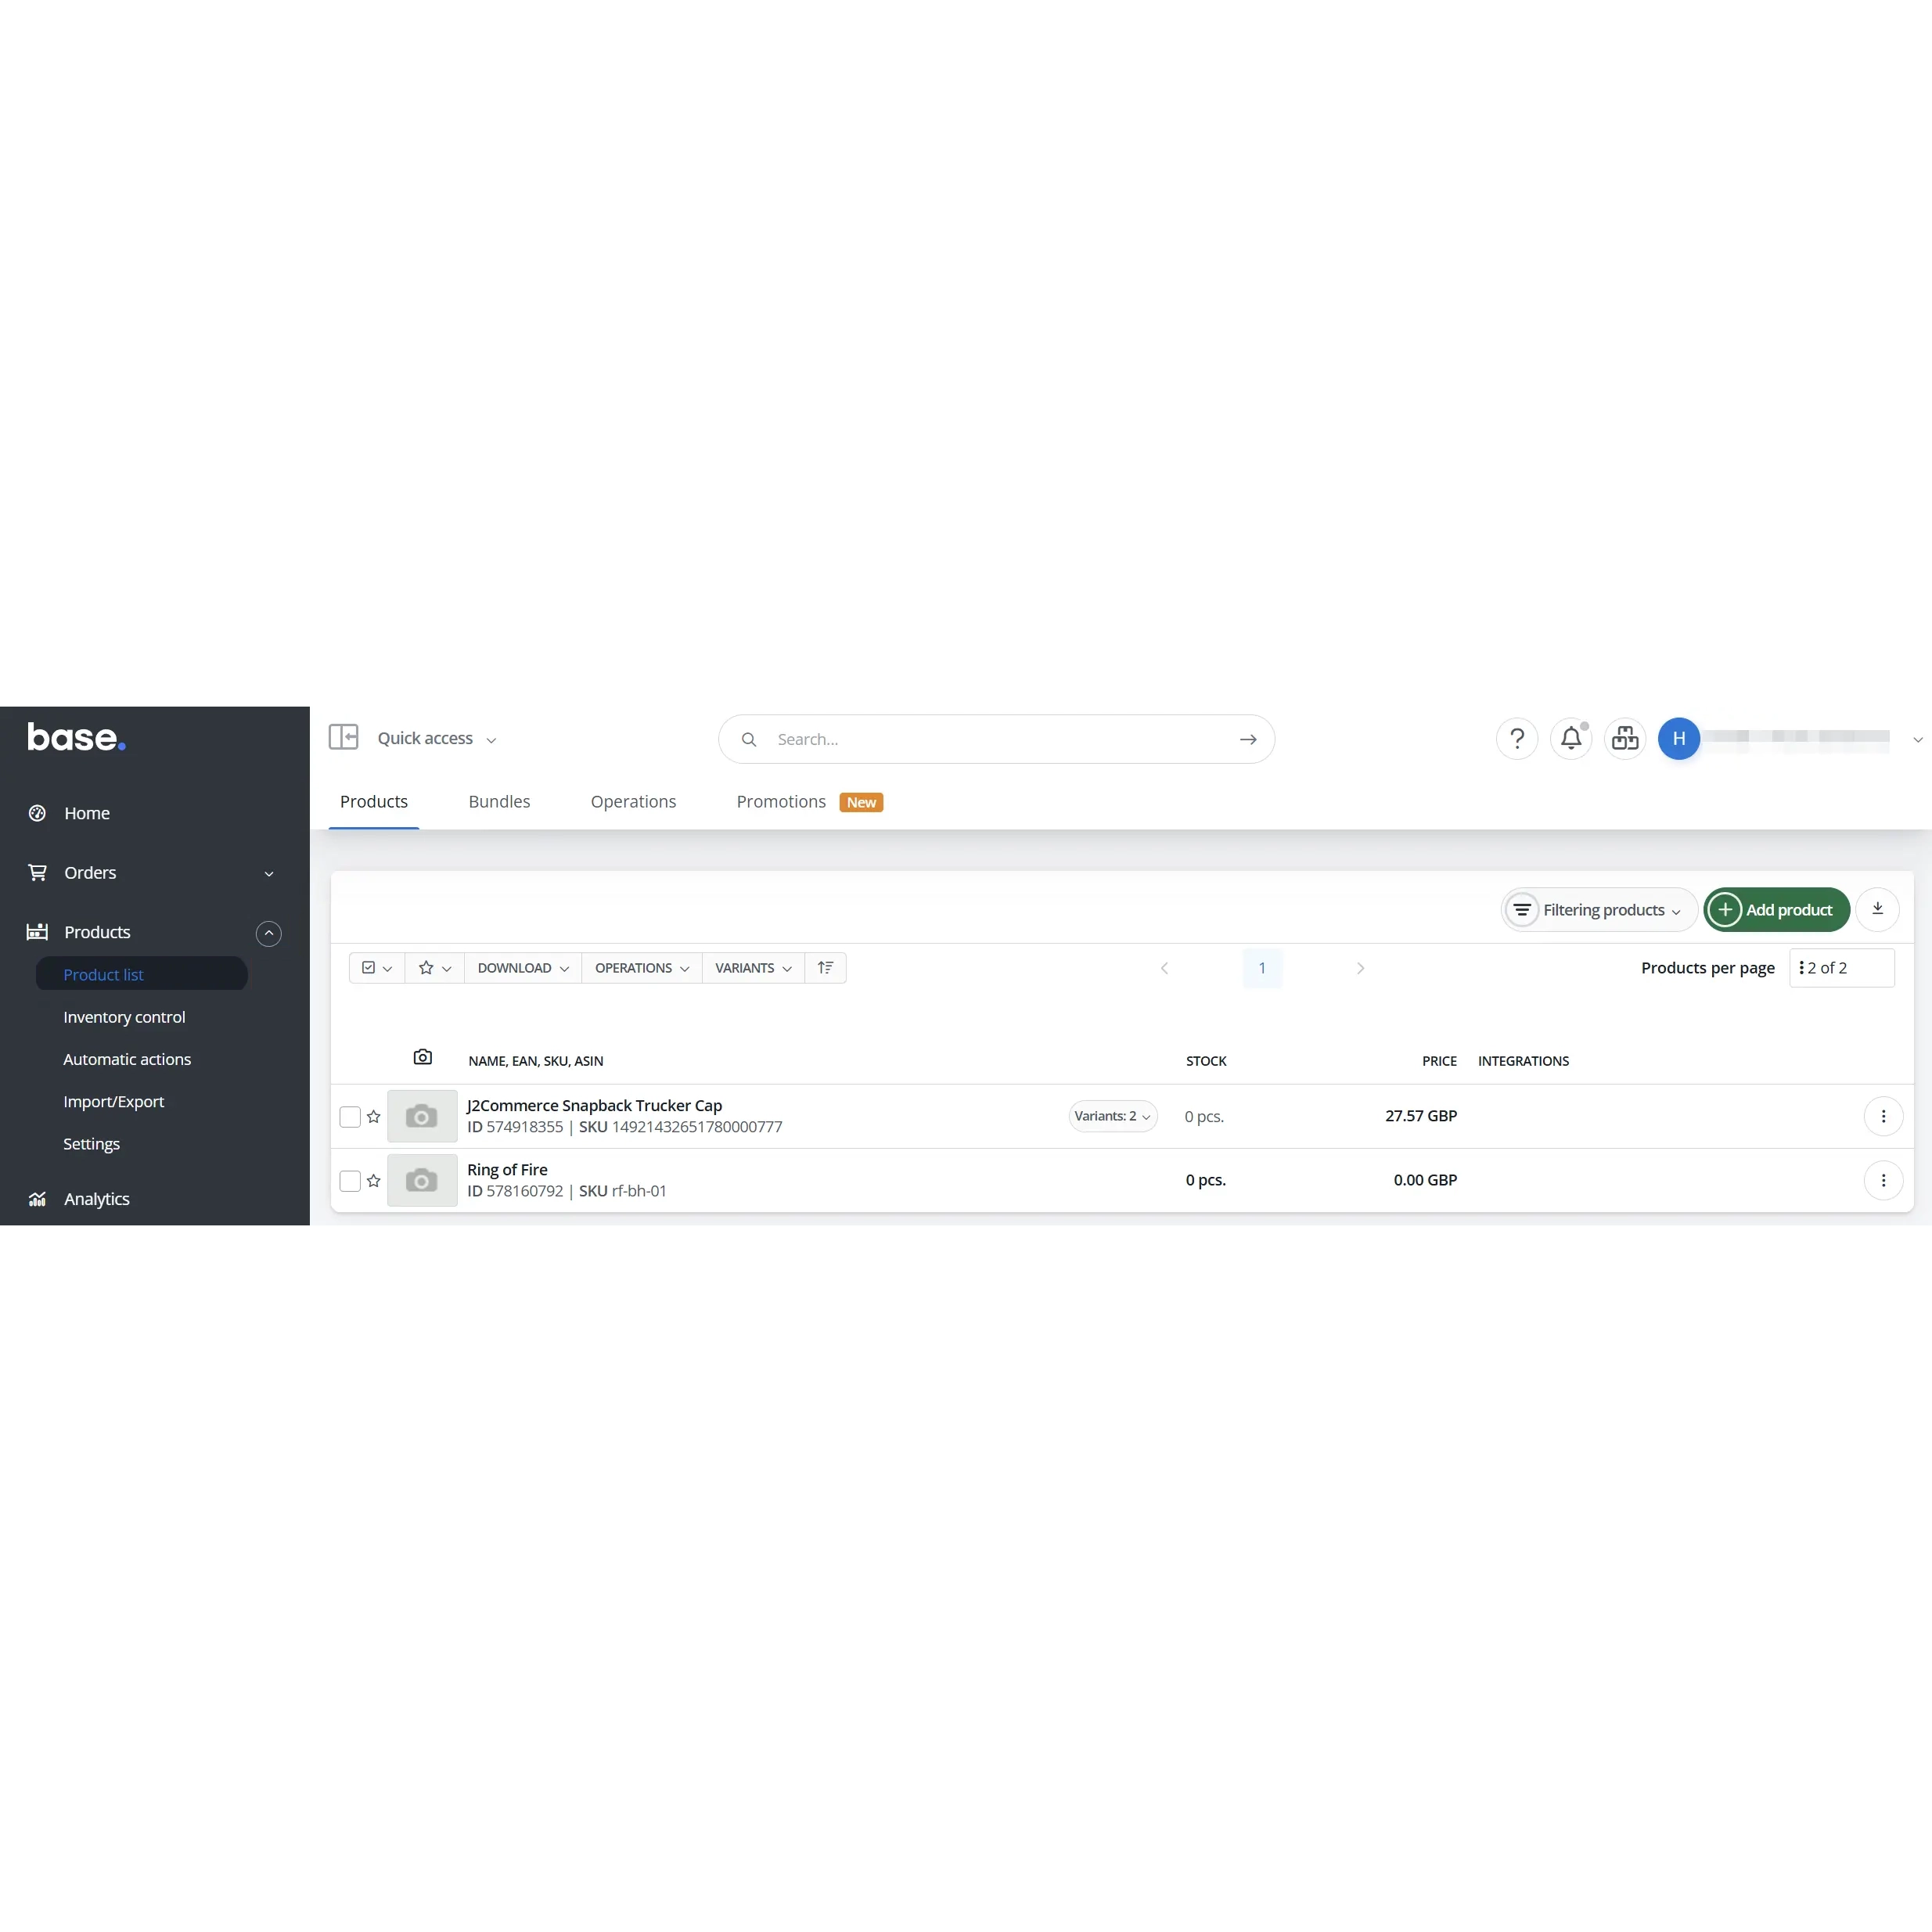The width and height of the screenshot is (1932, 1932).
Task: Open Inventory control in sidebar
Action: click(x=124, y=1016)
